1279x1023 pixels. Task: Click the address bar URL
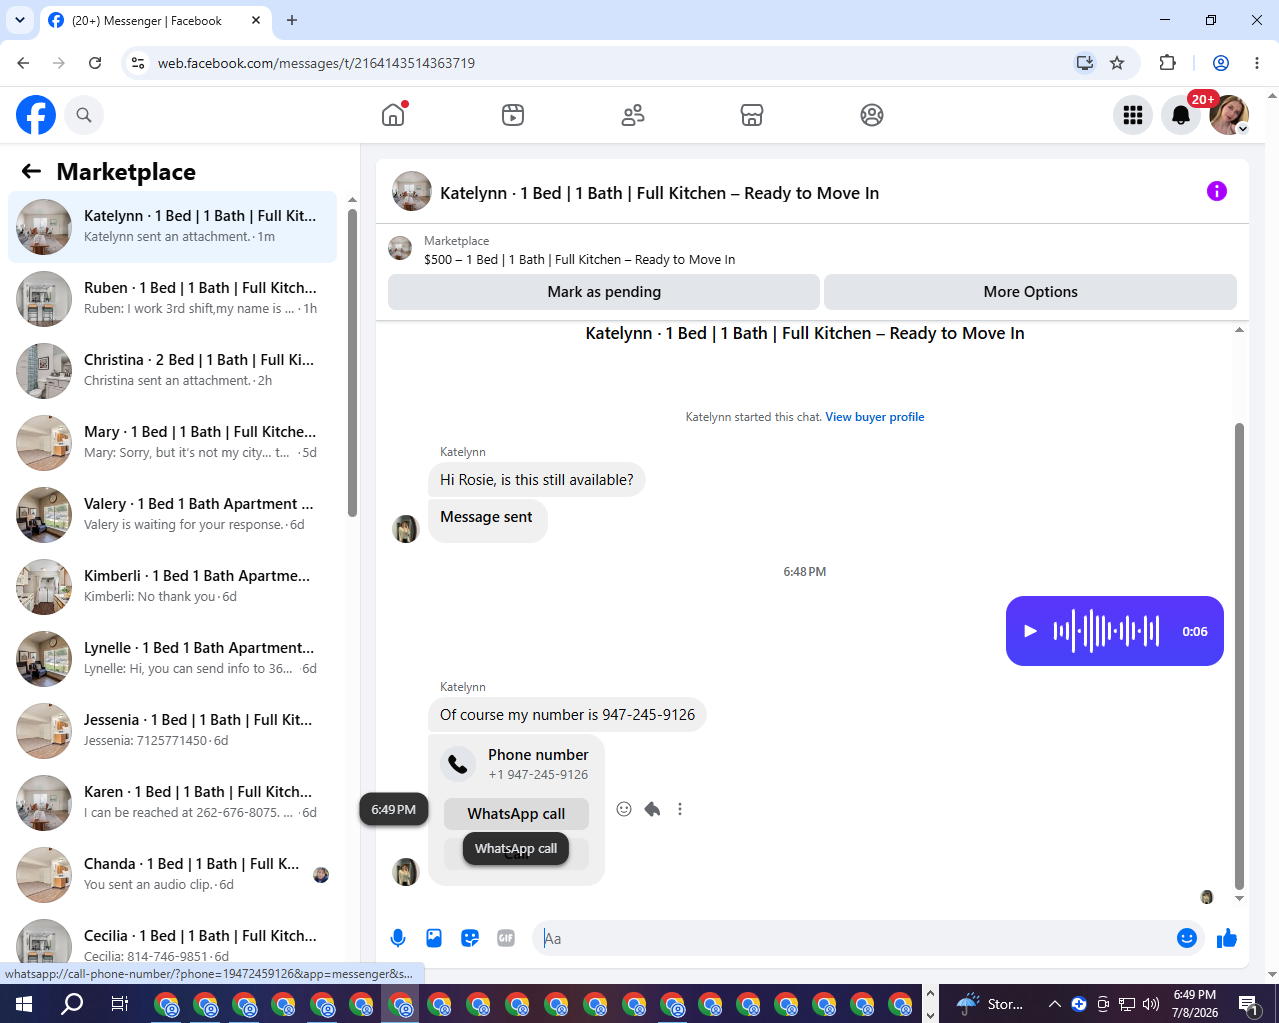pos(316,63)
